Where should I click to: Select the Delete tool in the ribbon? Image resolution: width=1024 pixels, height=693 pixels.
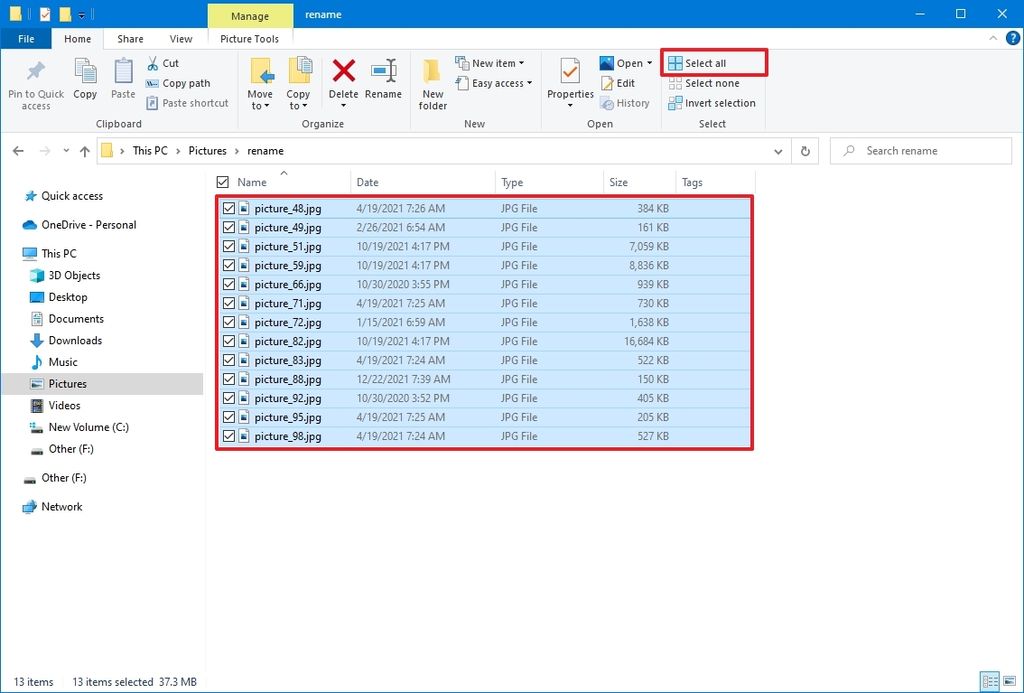343,78
